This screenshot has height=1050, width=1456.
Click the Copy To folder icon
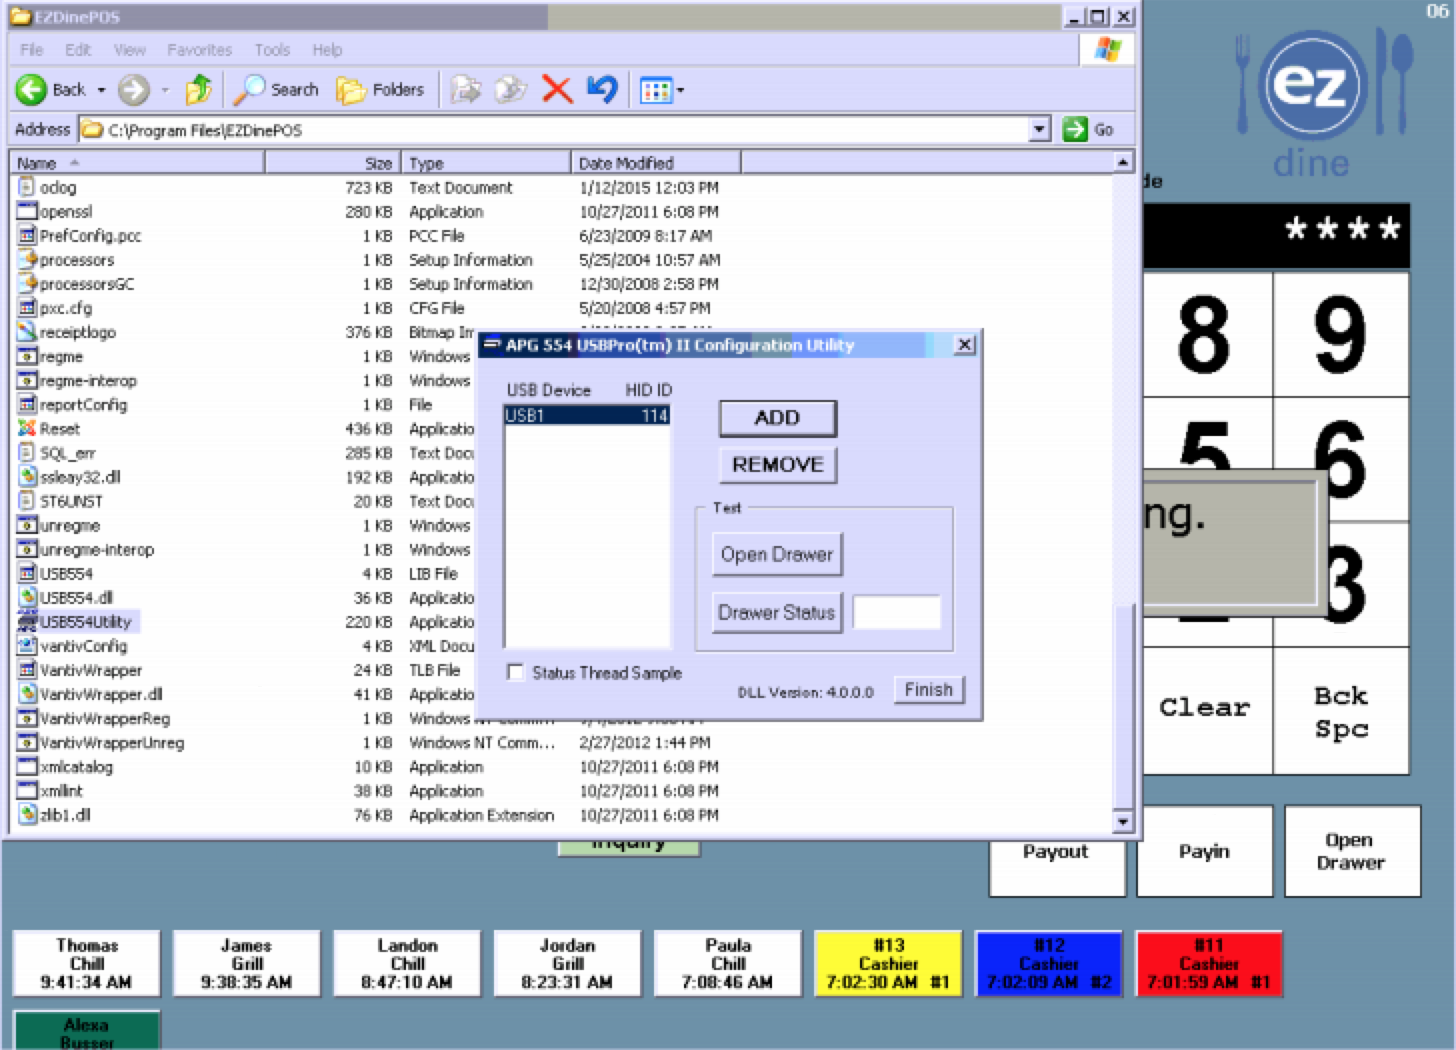point(511,90)
